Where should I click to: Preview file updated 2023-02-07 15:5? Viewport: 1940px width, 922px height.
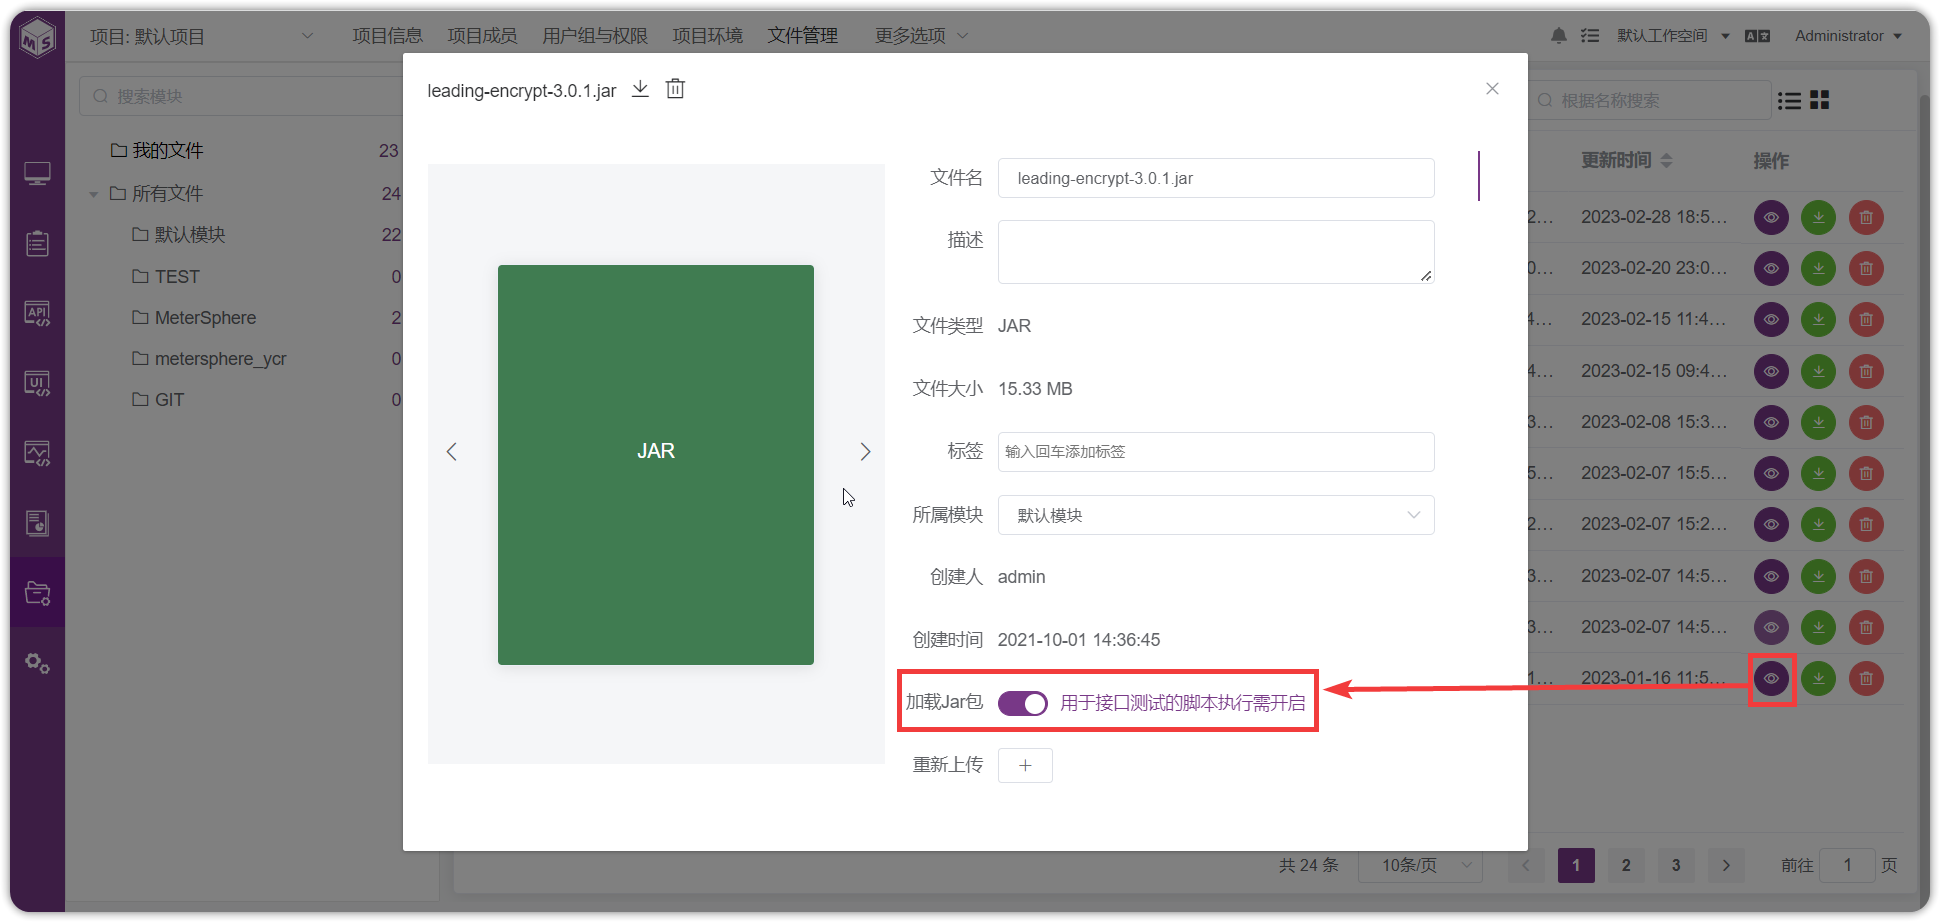(1771, 473)
